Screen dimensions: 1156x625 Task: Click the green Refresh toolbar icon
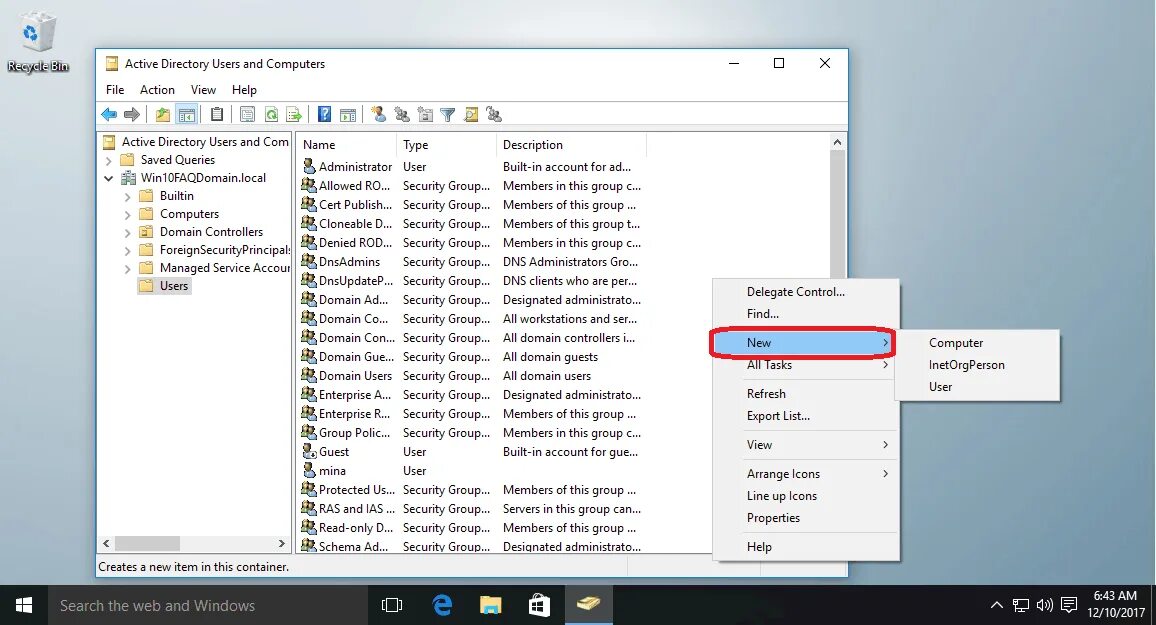click(271, 114)
